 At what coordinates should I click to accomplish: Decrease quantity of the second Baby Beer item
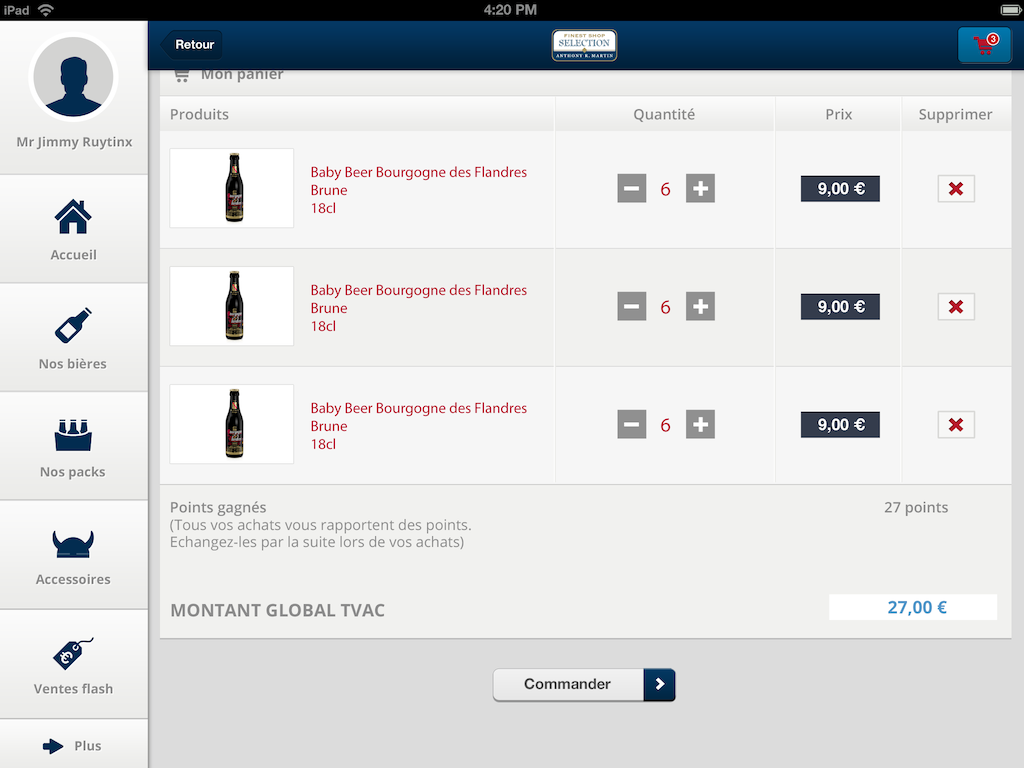pos(632,306)
